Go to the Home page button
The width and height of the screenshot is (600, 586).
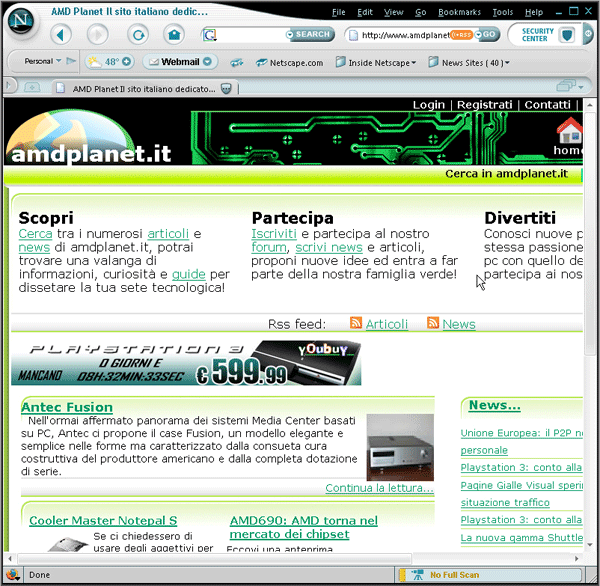[x=174, y=35]
